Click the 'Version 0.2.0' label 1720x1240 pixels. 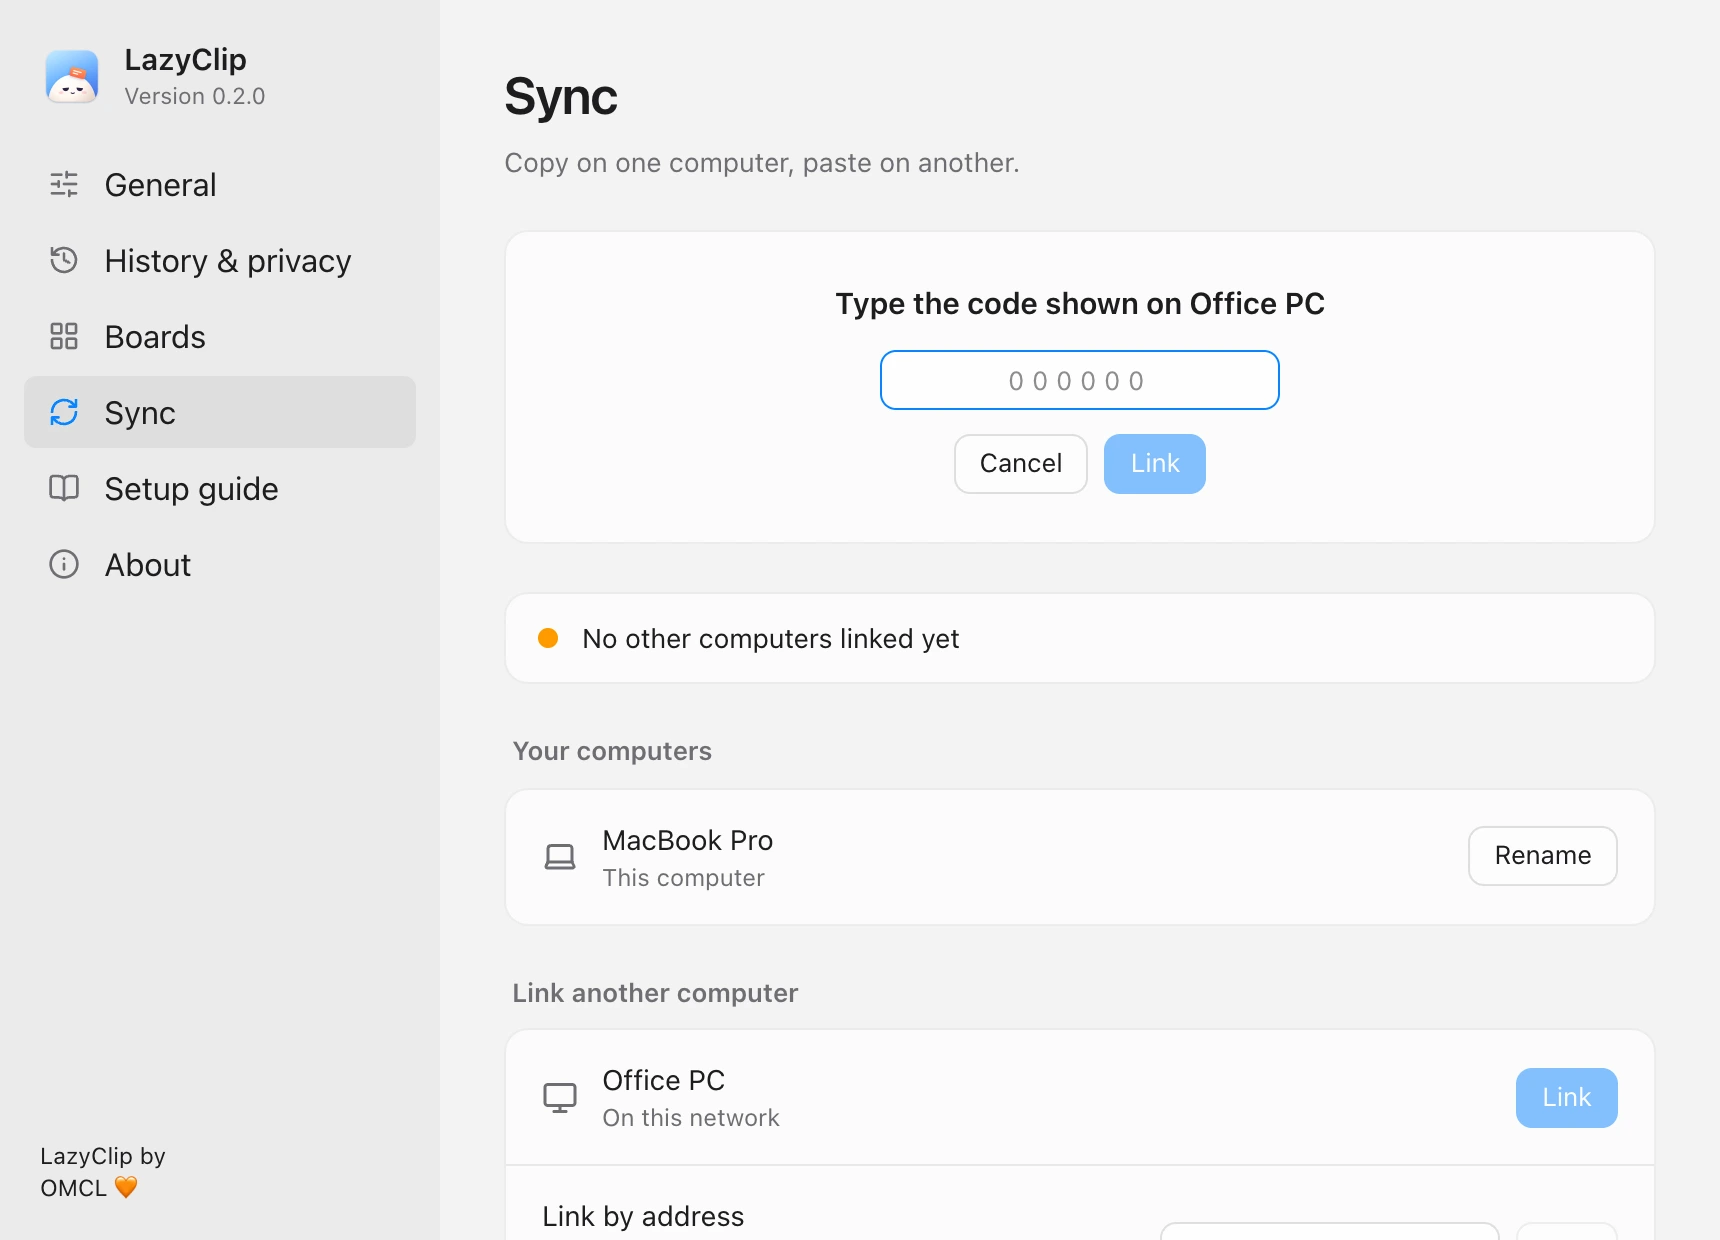point(195,96)
